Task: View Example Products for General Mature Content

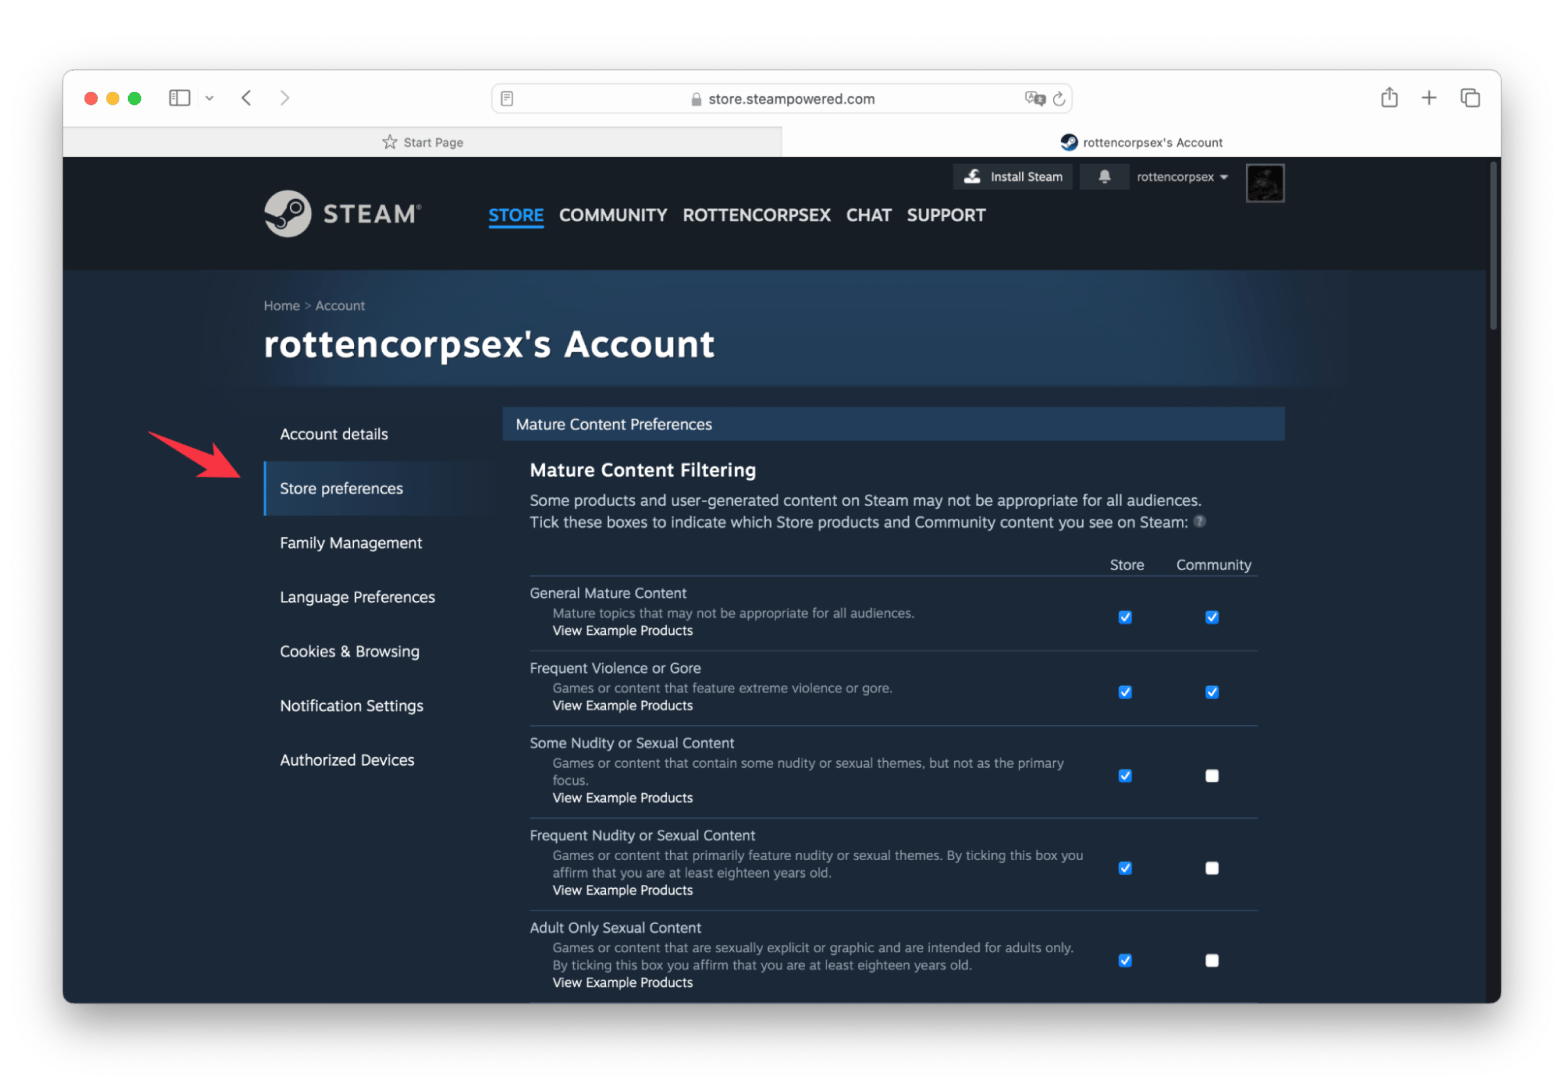Action: click(623, 631)
